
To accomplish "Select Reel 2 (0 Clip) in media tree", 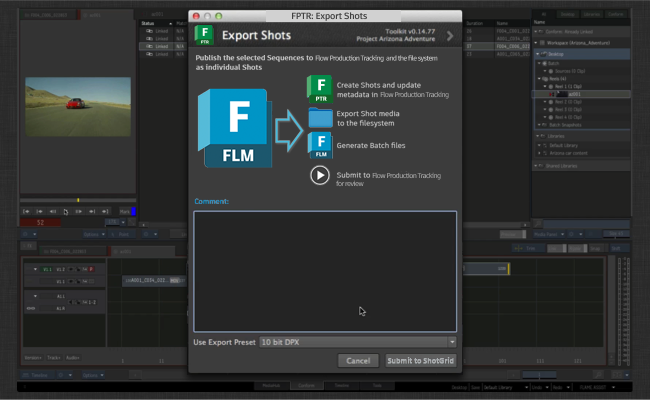I will pyautogui.click(x=568, y=102).
